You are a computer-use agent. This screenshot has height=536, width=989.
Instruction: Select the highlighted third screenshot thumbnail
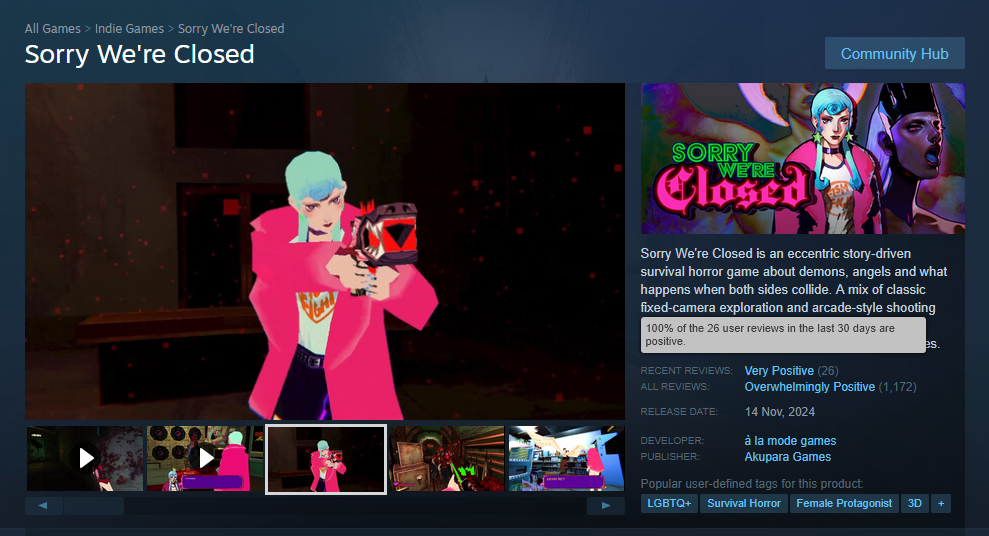point(325,459)
